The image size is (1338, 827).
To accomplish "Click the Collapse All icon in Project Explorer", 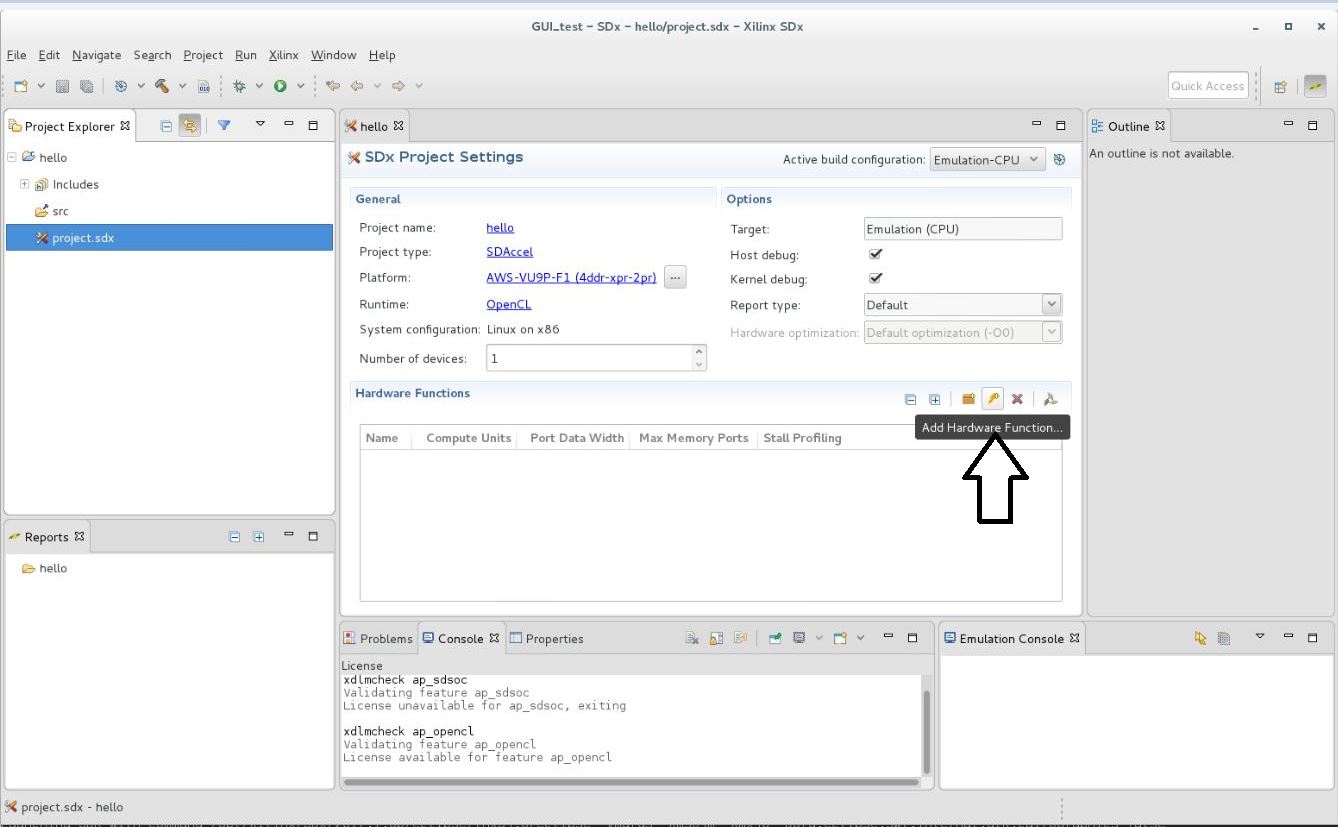I will coord(166,125).
